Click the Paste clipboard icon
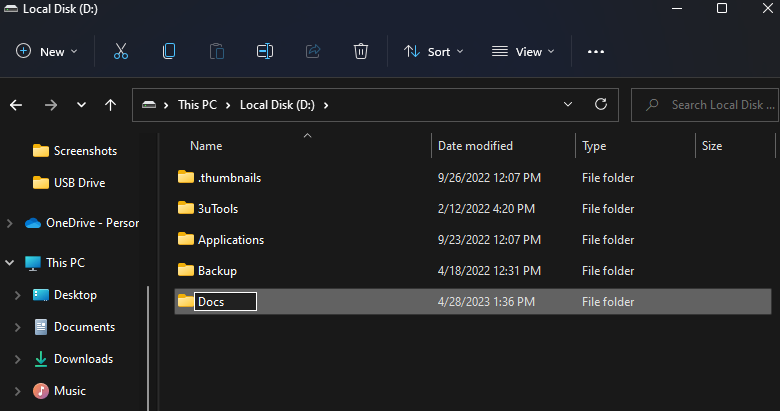780x411 pixels. tap(217, 51)
